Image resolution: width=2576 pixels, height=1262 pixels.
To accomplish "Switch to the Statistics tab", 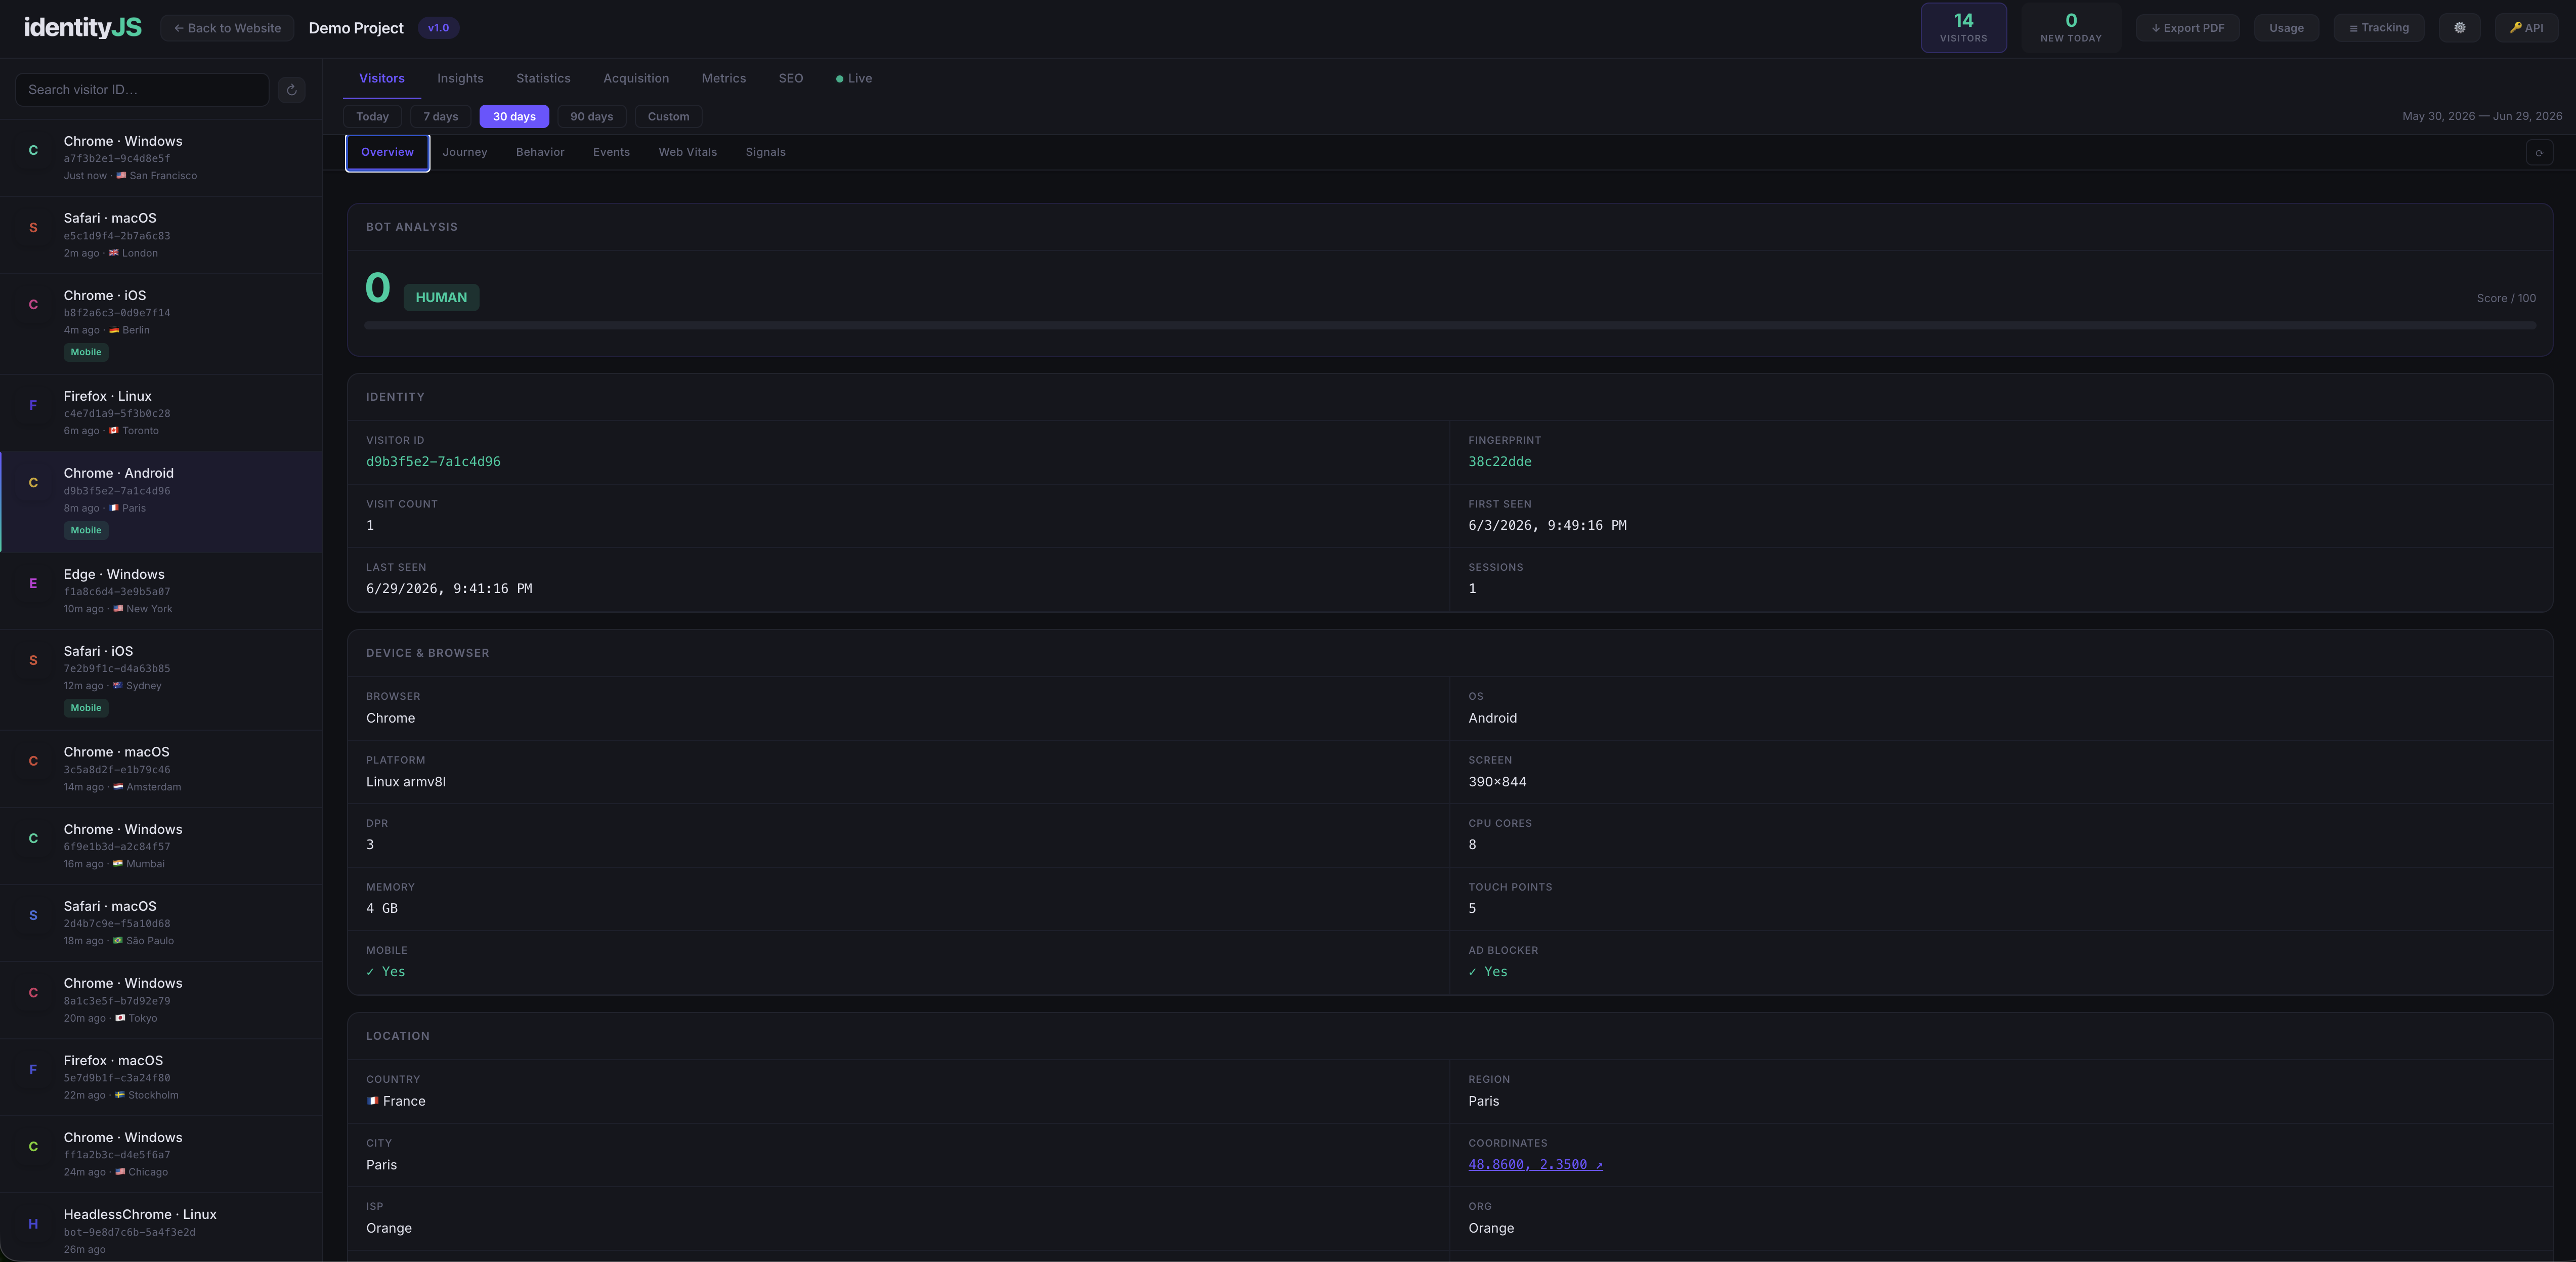I will click(x=543, y=78).
